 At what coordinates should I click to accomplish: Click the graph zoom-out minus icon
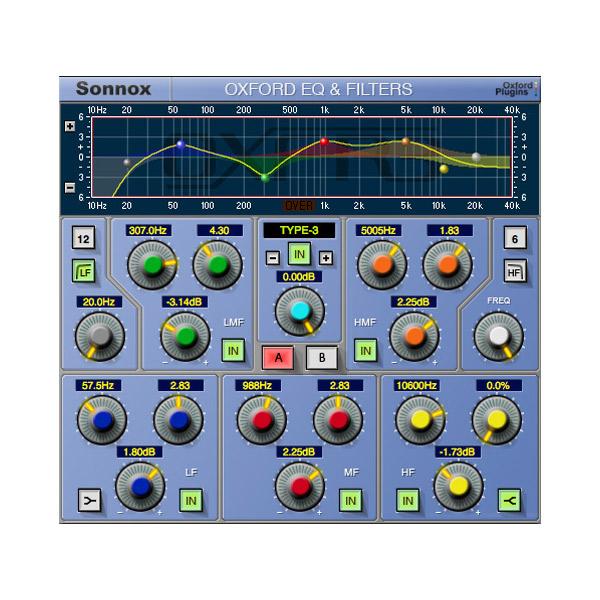pyautogui.click(x=69, y=187)
